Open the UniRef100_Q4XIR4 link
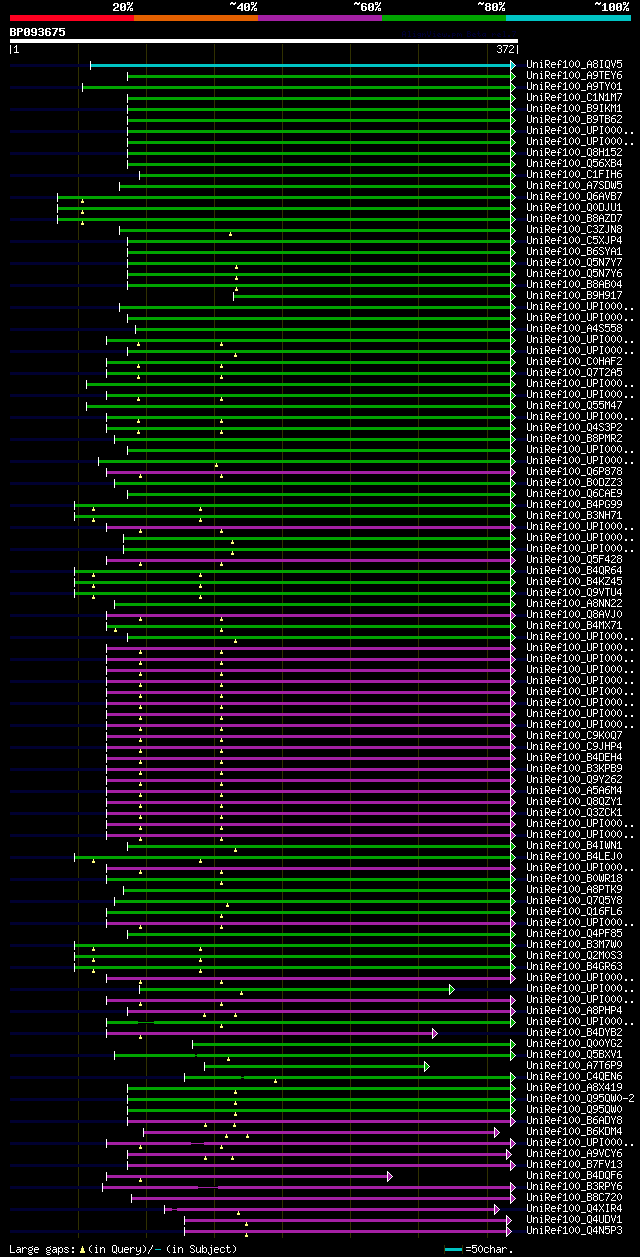 pyautogui.click(x=574, y=1208)
